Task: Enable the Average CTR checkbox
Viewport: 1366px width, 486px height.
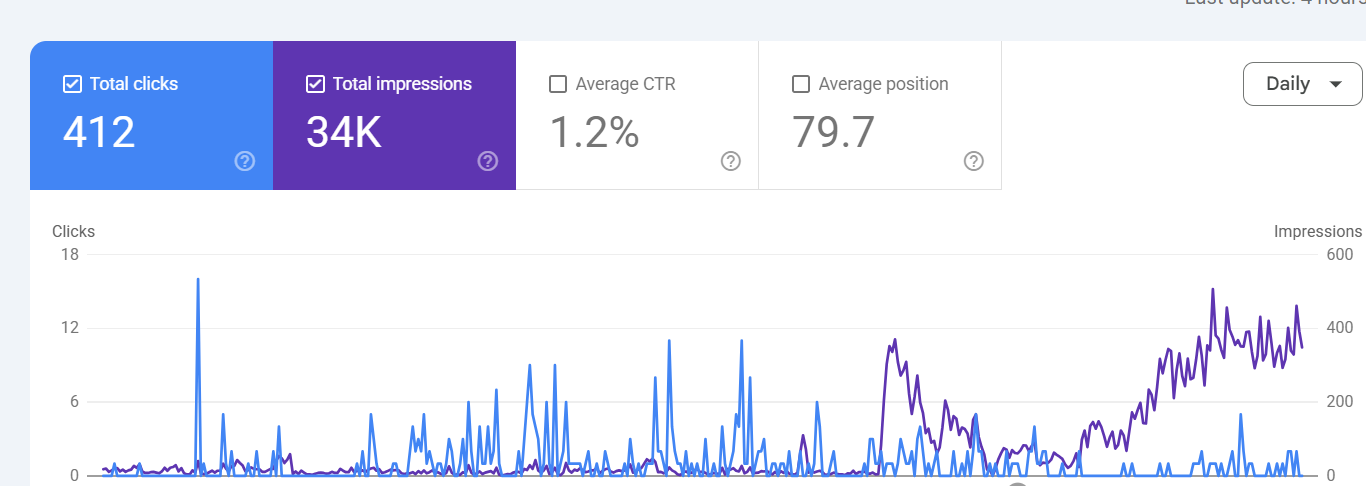Action: (x=558, y=84)
